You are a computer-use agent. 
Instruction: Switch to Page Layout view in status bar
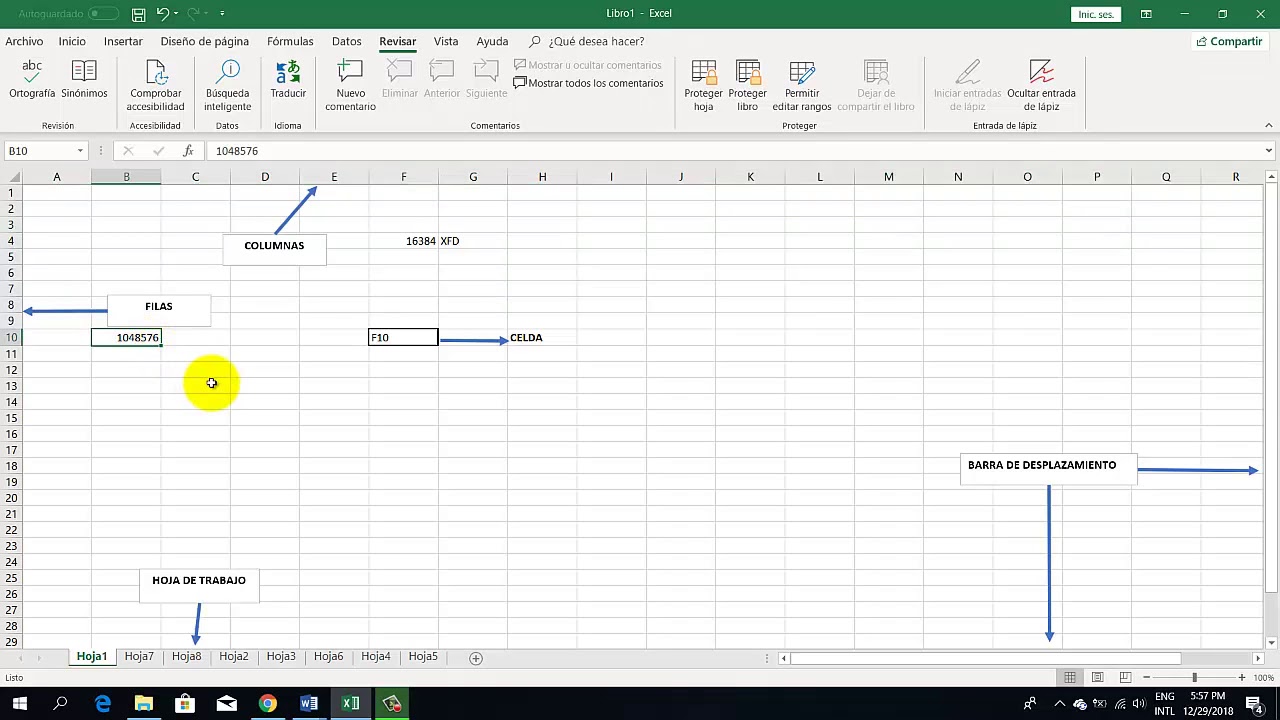[x=1097, y=678]
